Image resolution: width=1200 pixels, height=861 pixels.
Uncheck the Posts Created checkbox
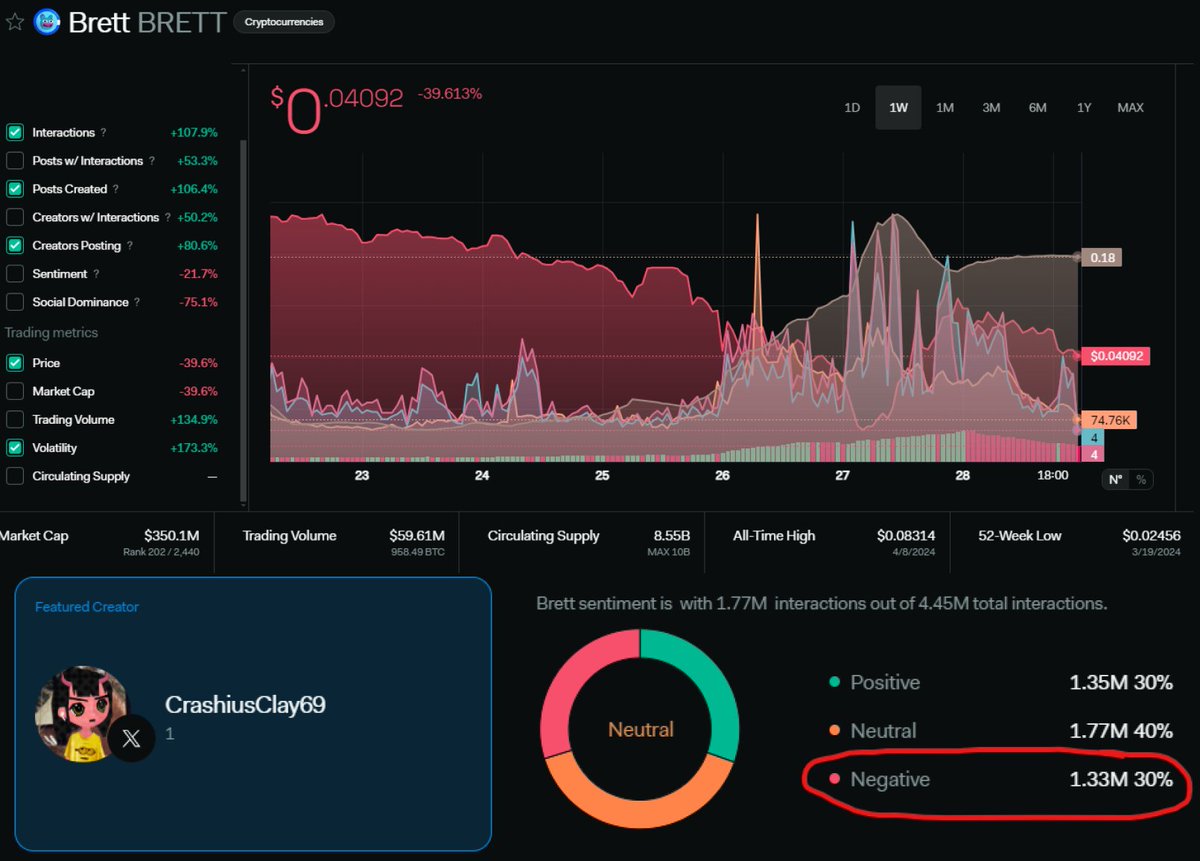pyautogui.click(x=15, y=188)
